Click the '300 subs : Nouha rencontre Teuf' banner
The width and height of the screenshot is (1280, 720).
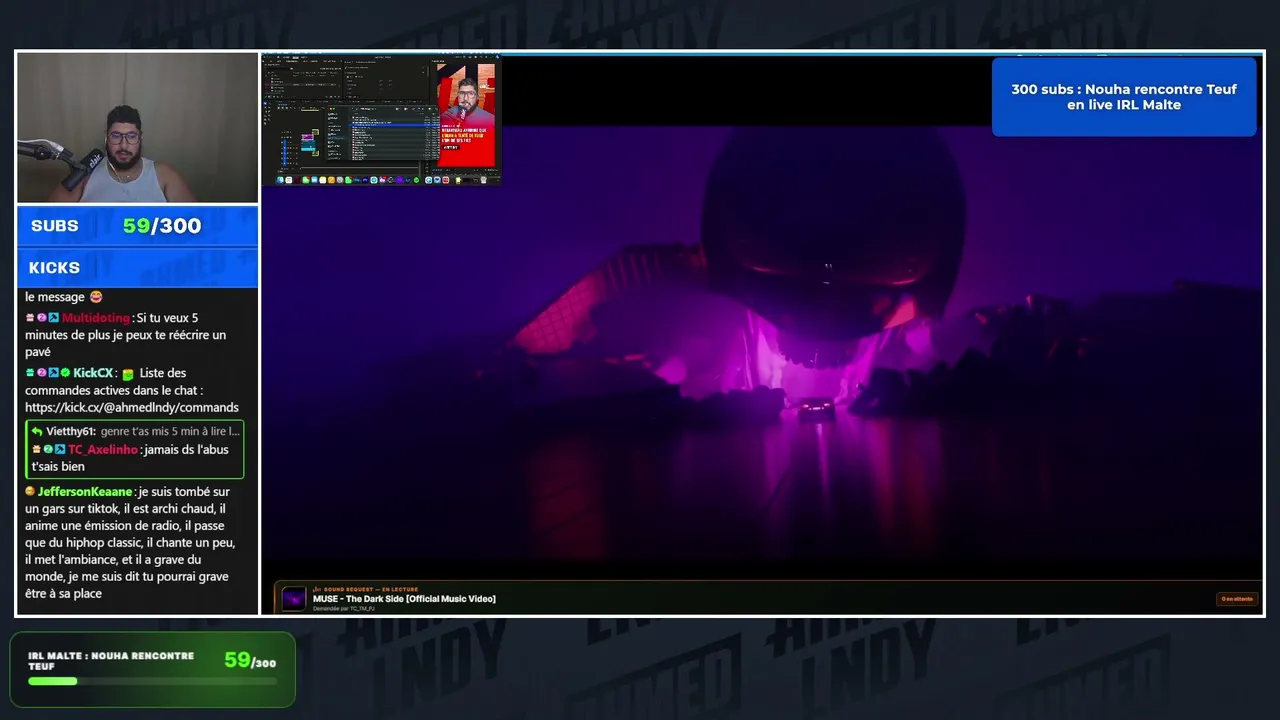[x=1124, y=97]
